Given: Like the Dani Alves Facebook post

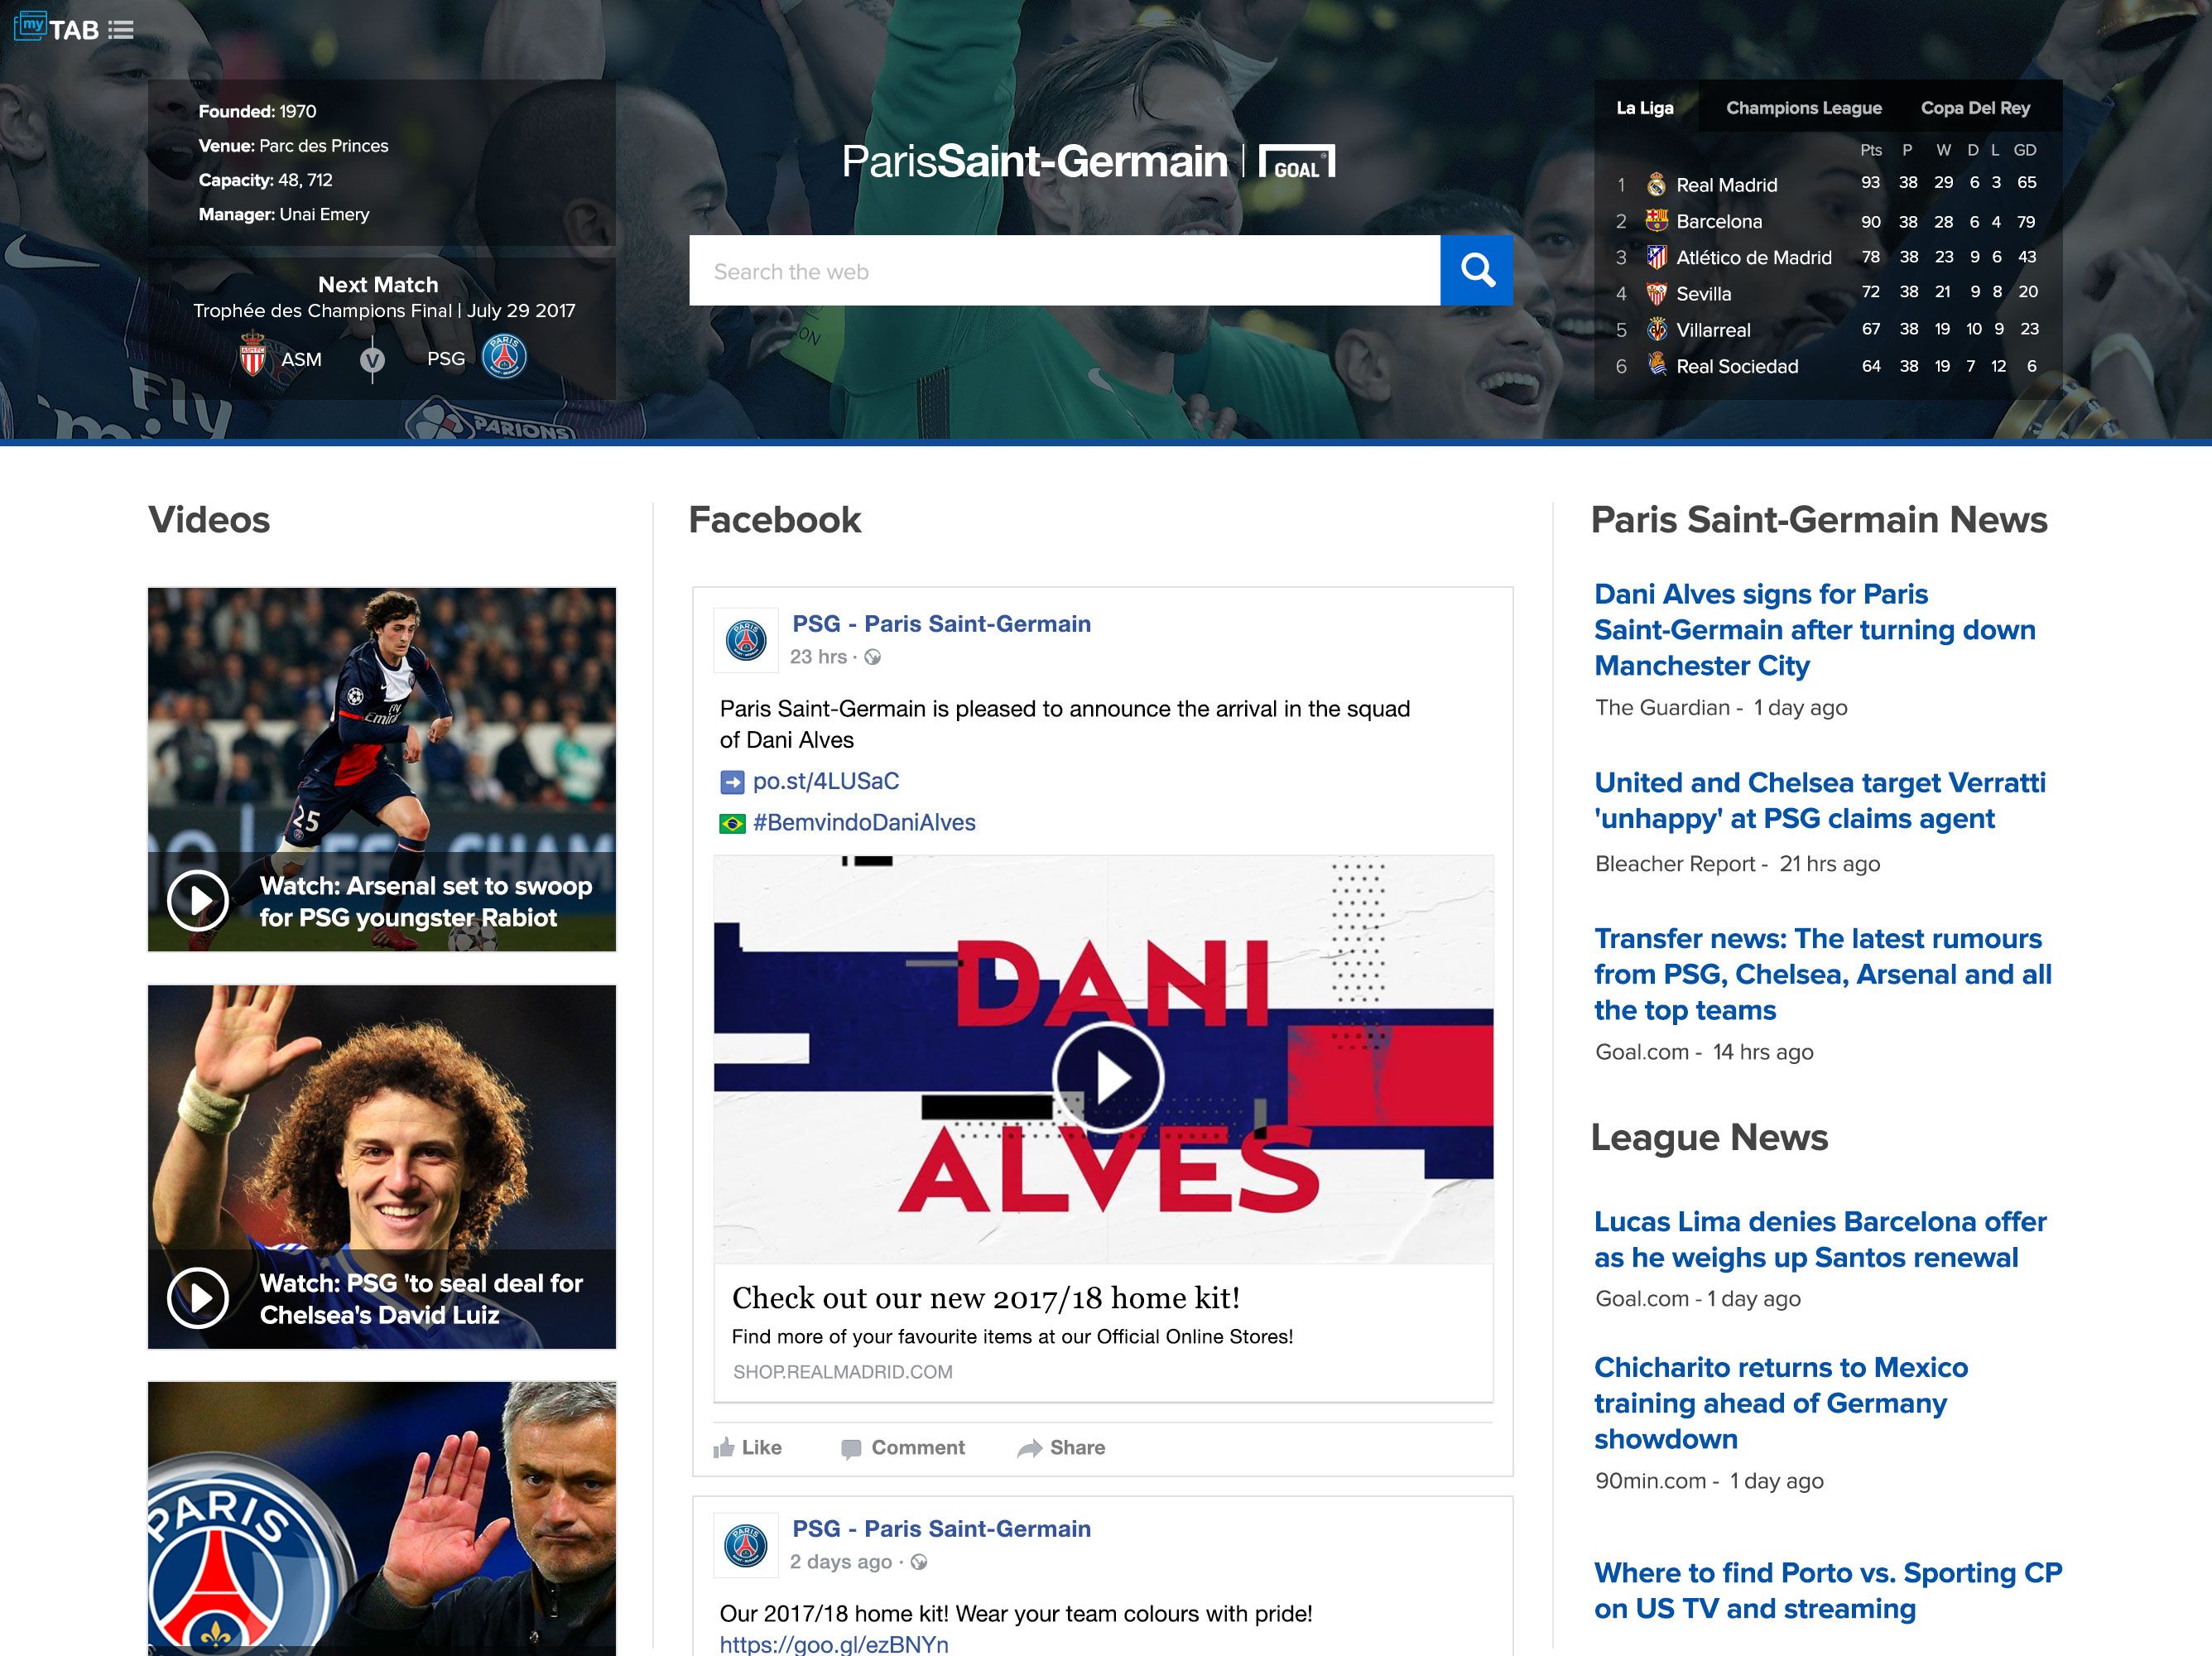Looking at the screenshot, I should [750, 1447].
